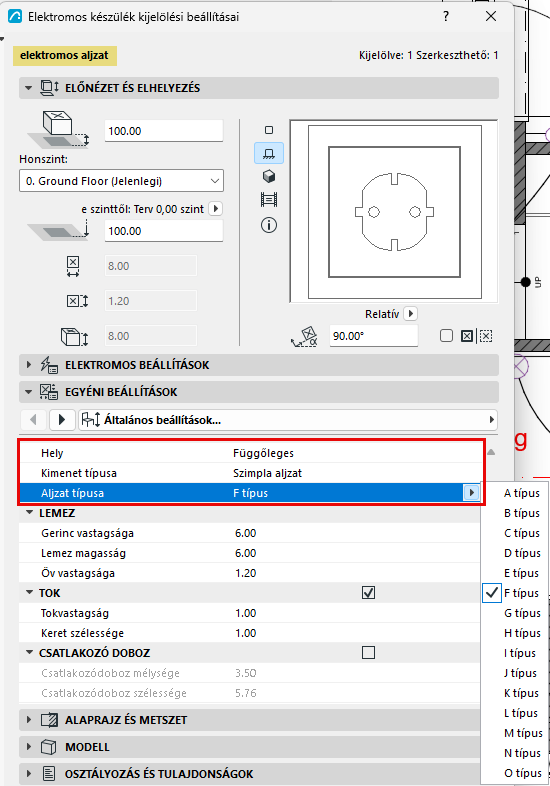This screenshot has height=786, width=550.
Task: Switch preview to 3D cube view
Action: [x=269, y=176]
